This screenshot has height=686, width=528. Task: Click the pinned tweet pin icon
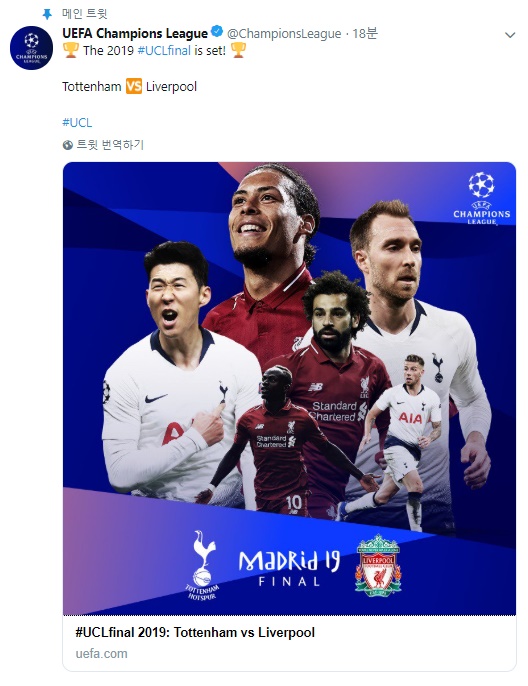pyautogui.click(x=47, y=14)
